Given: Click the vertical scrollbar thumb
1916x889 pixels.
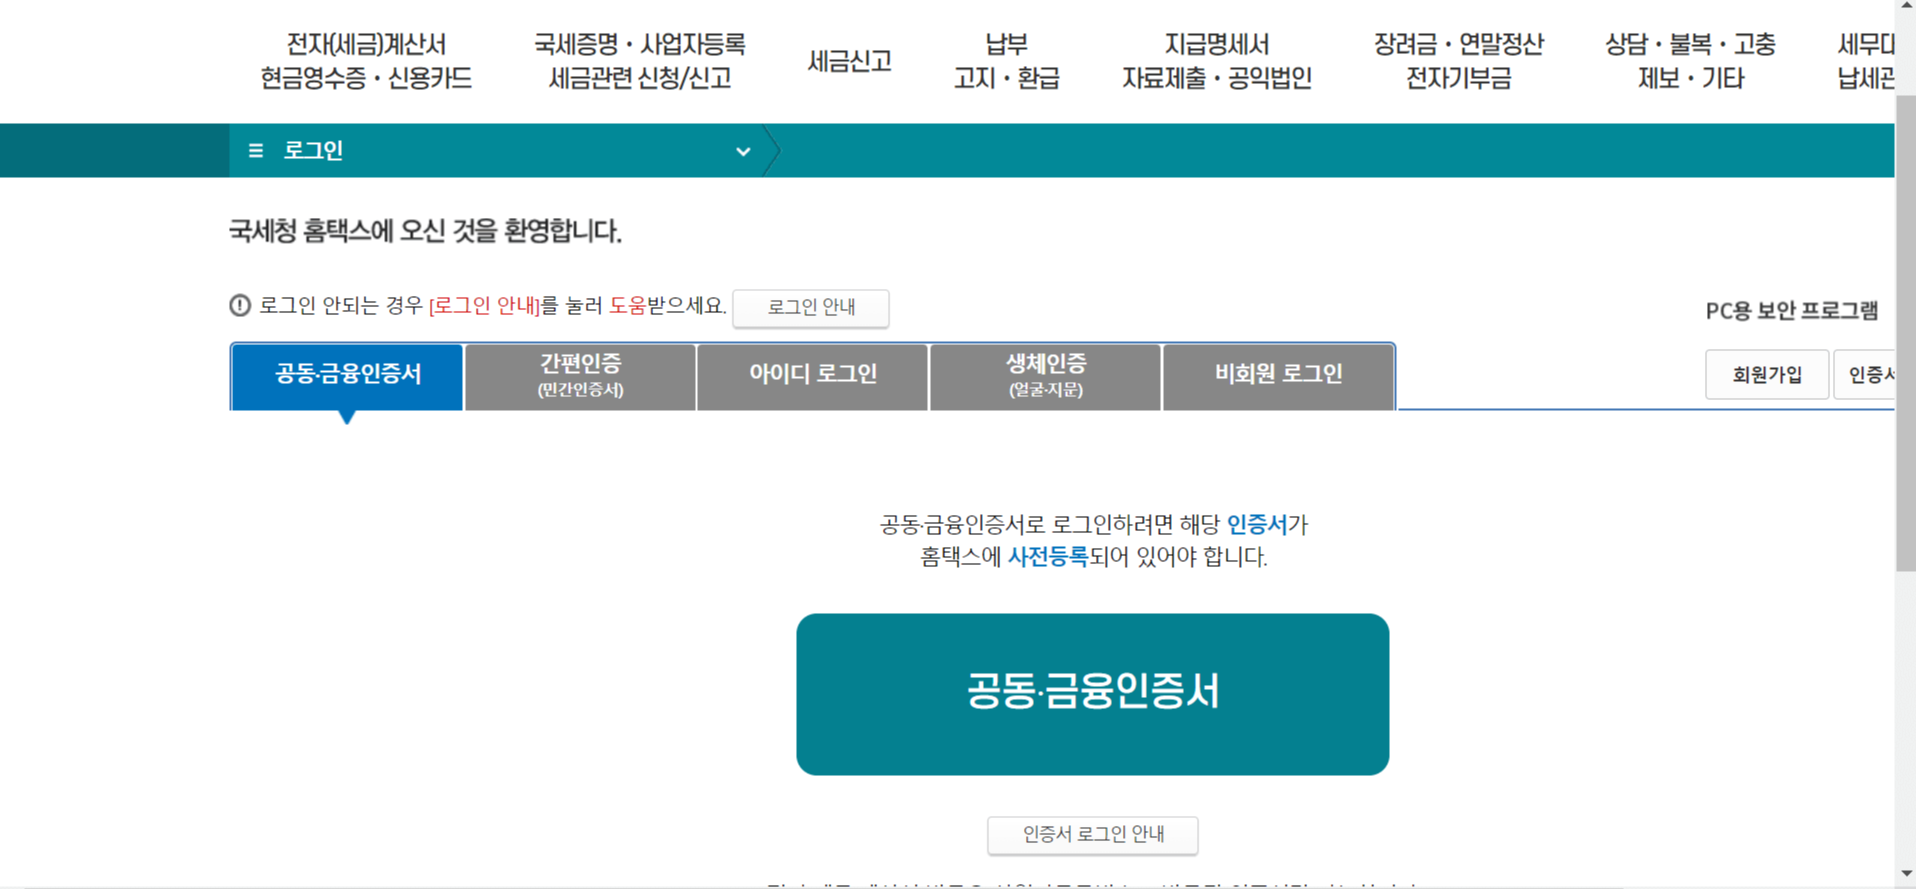Looking at the screenshot, I should click(x=1905, y=334).
